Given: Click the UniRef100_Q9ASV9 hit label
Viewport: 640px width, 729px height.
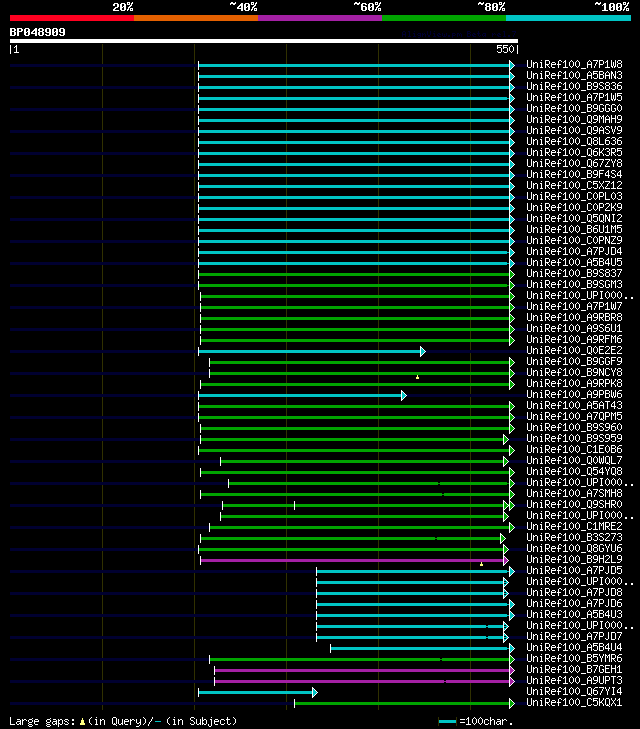Looking at the screenshot, I should pyautogui.click(x=574, y=130).
